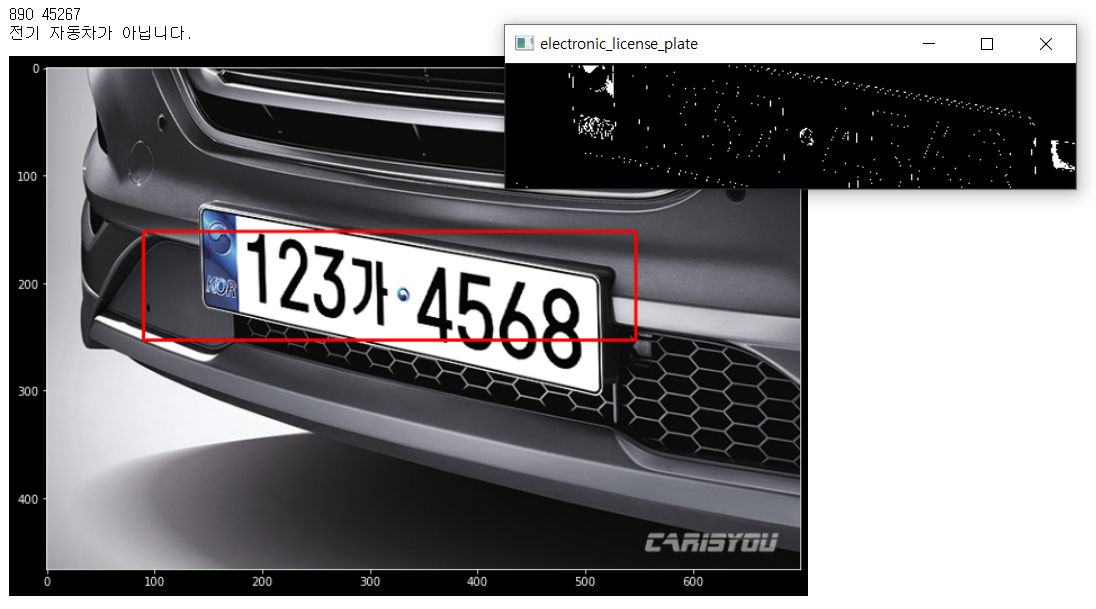Click the message 전기 자동차가 아닙니다
Image resolution: width=1096 pixels, height=609 pixels.
[99, 33]
